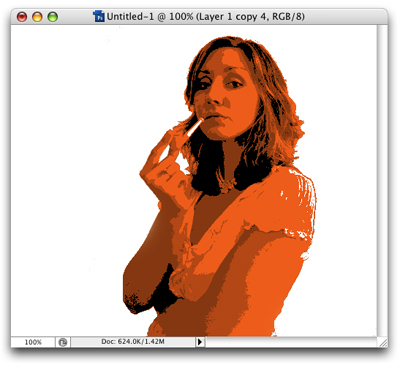Click the window resize grip corner

tap(382, 342)
